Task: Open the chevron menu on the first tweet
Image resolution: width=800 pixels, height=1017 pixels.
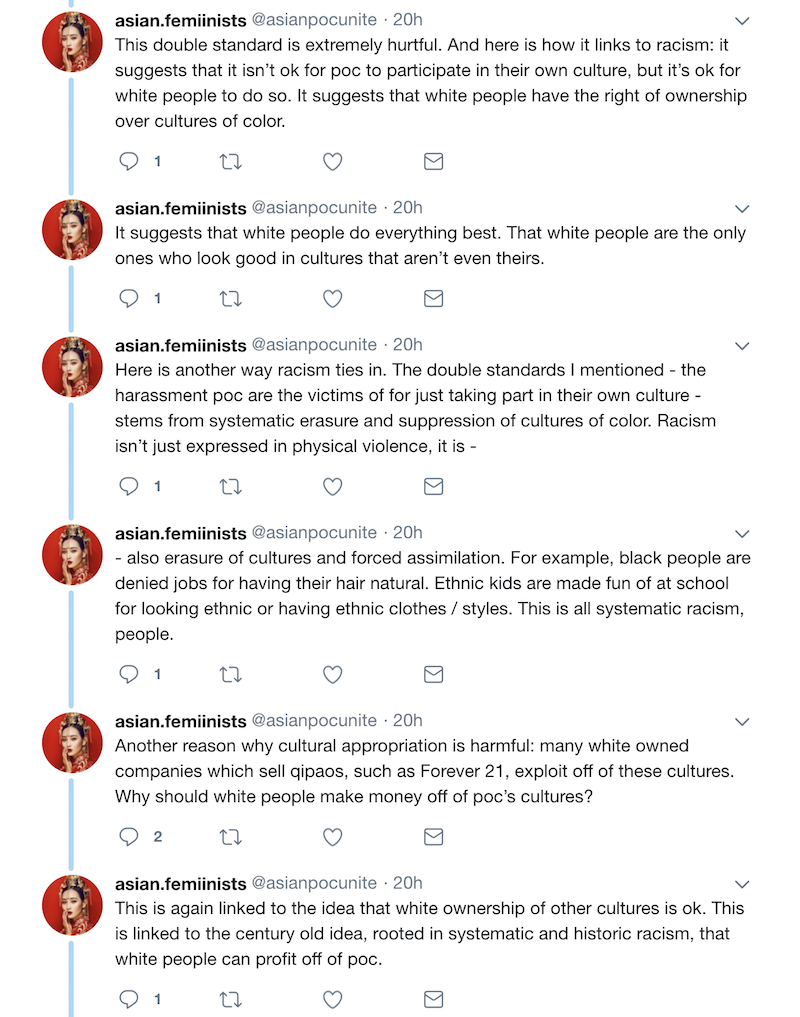Action: tap(742, 21)
